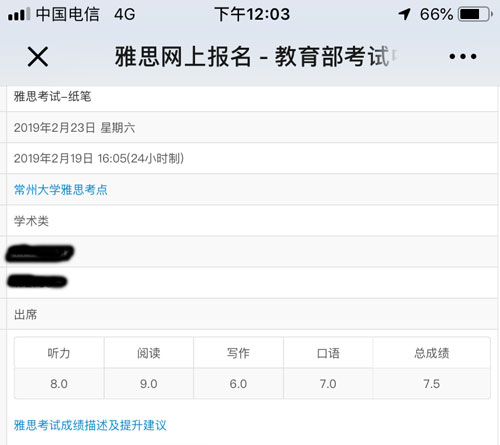Select the 学术类 test type row
Image resolution: width=500 pixels, height=445 pixels.
point(252,221)
